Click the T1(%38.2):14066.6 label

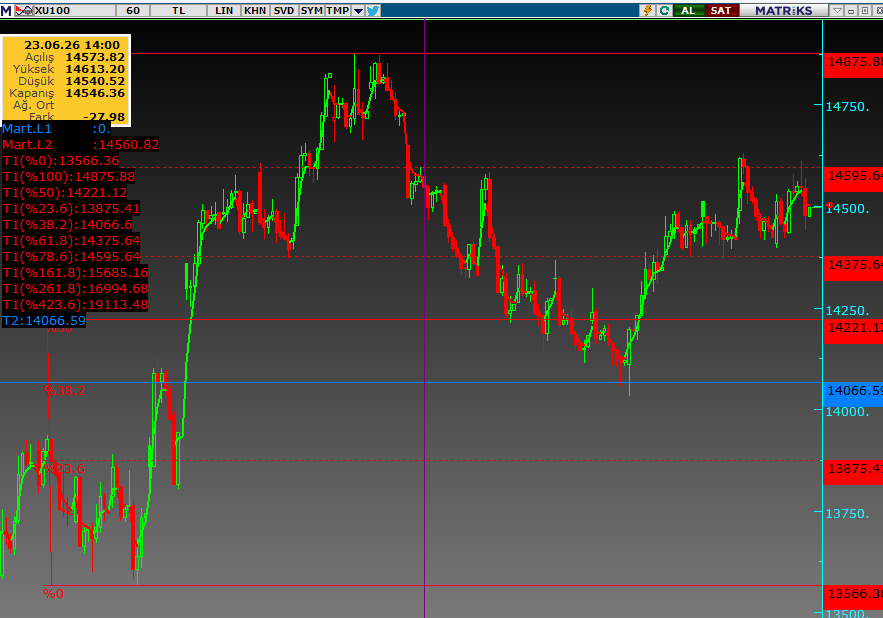pyautogui.click(x=67, y=225)
